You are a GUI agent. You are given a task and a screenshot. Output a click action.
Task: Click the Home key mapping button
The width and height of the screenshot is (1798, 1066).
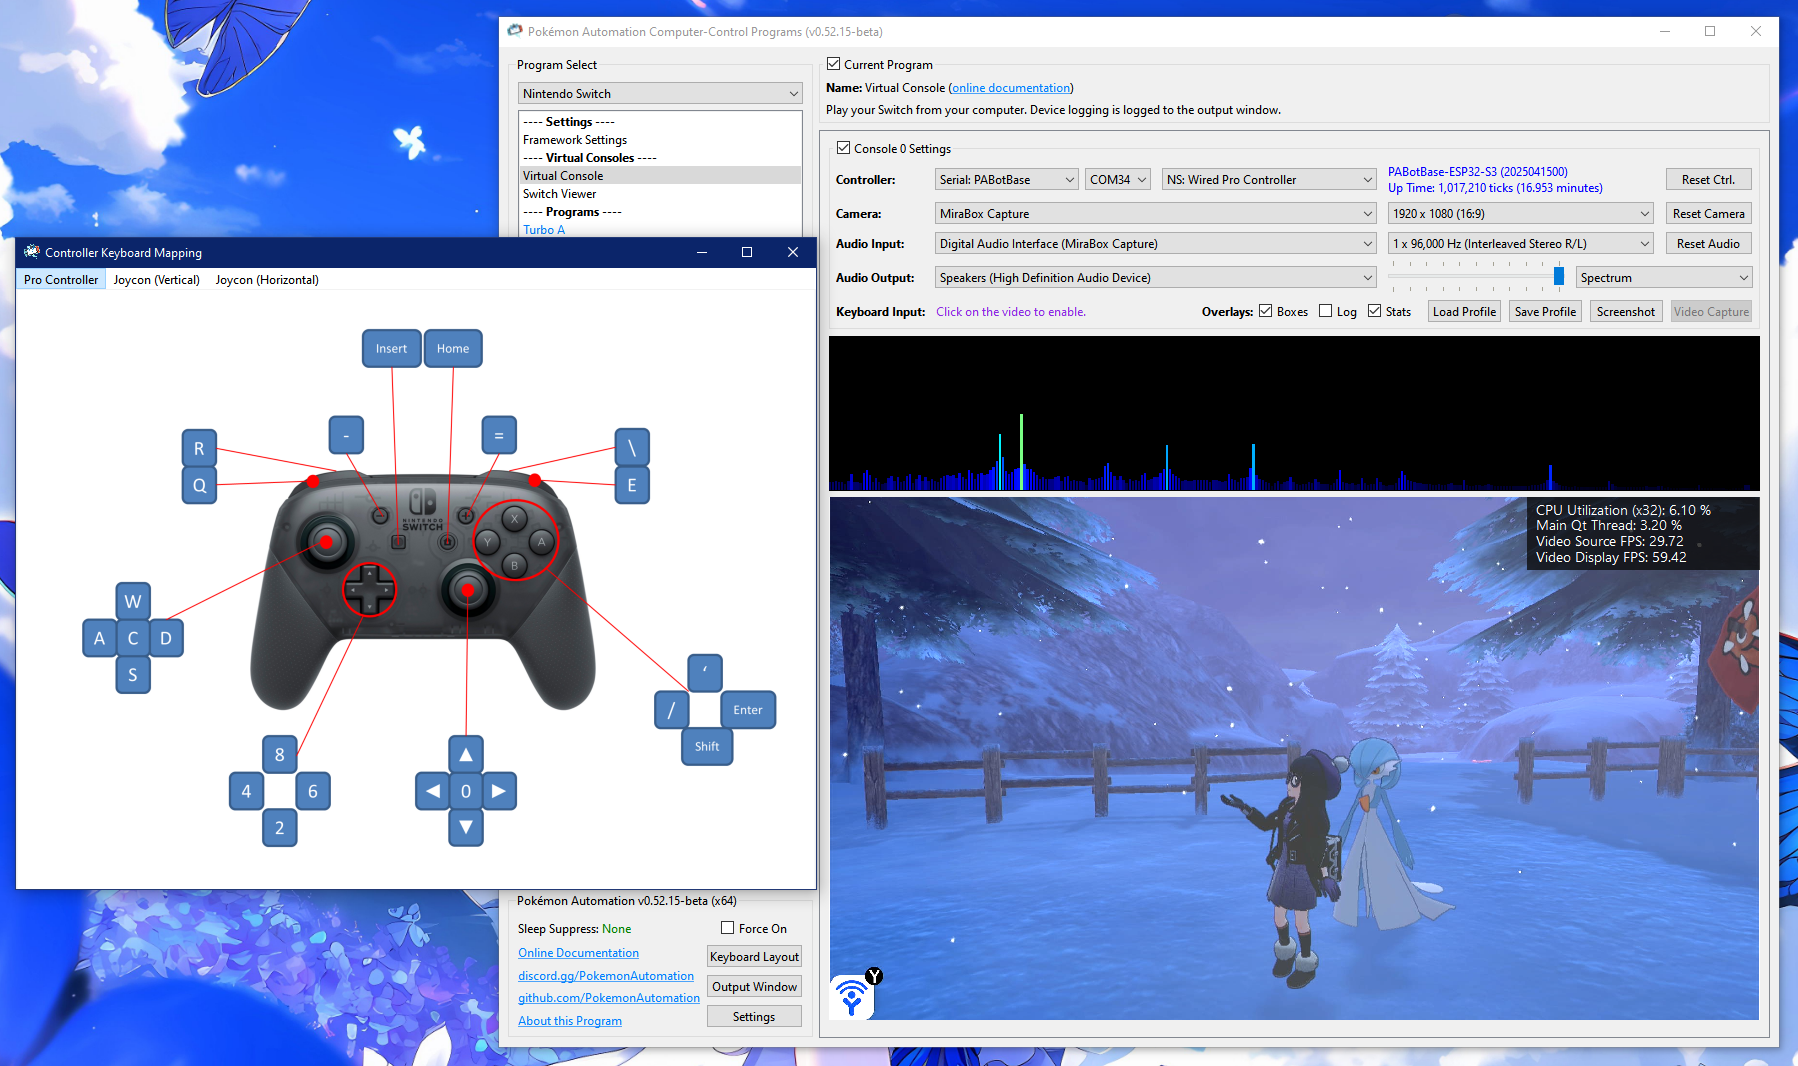point(453,349)
